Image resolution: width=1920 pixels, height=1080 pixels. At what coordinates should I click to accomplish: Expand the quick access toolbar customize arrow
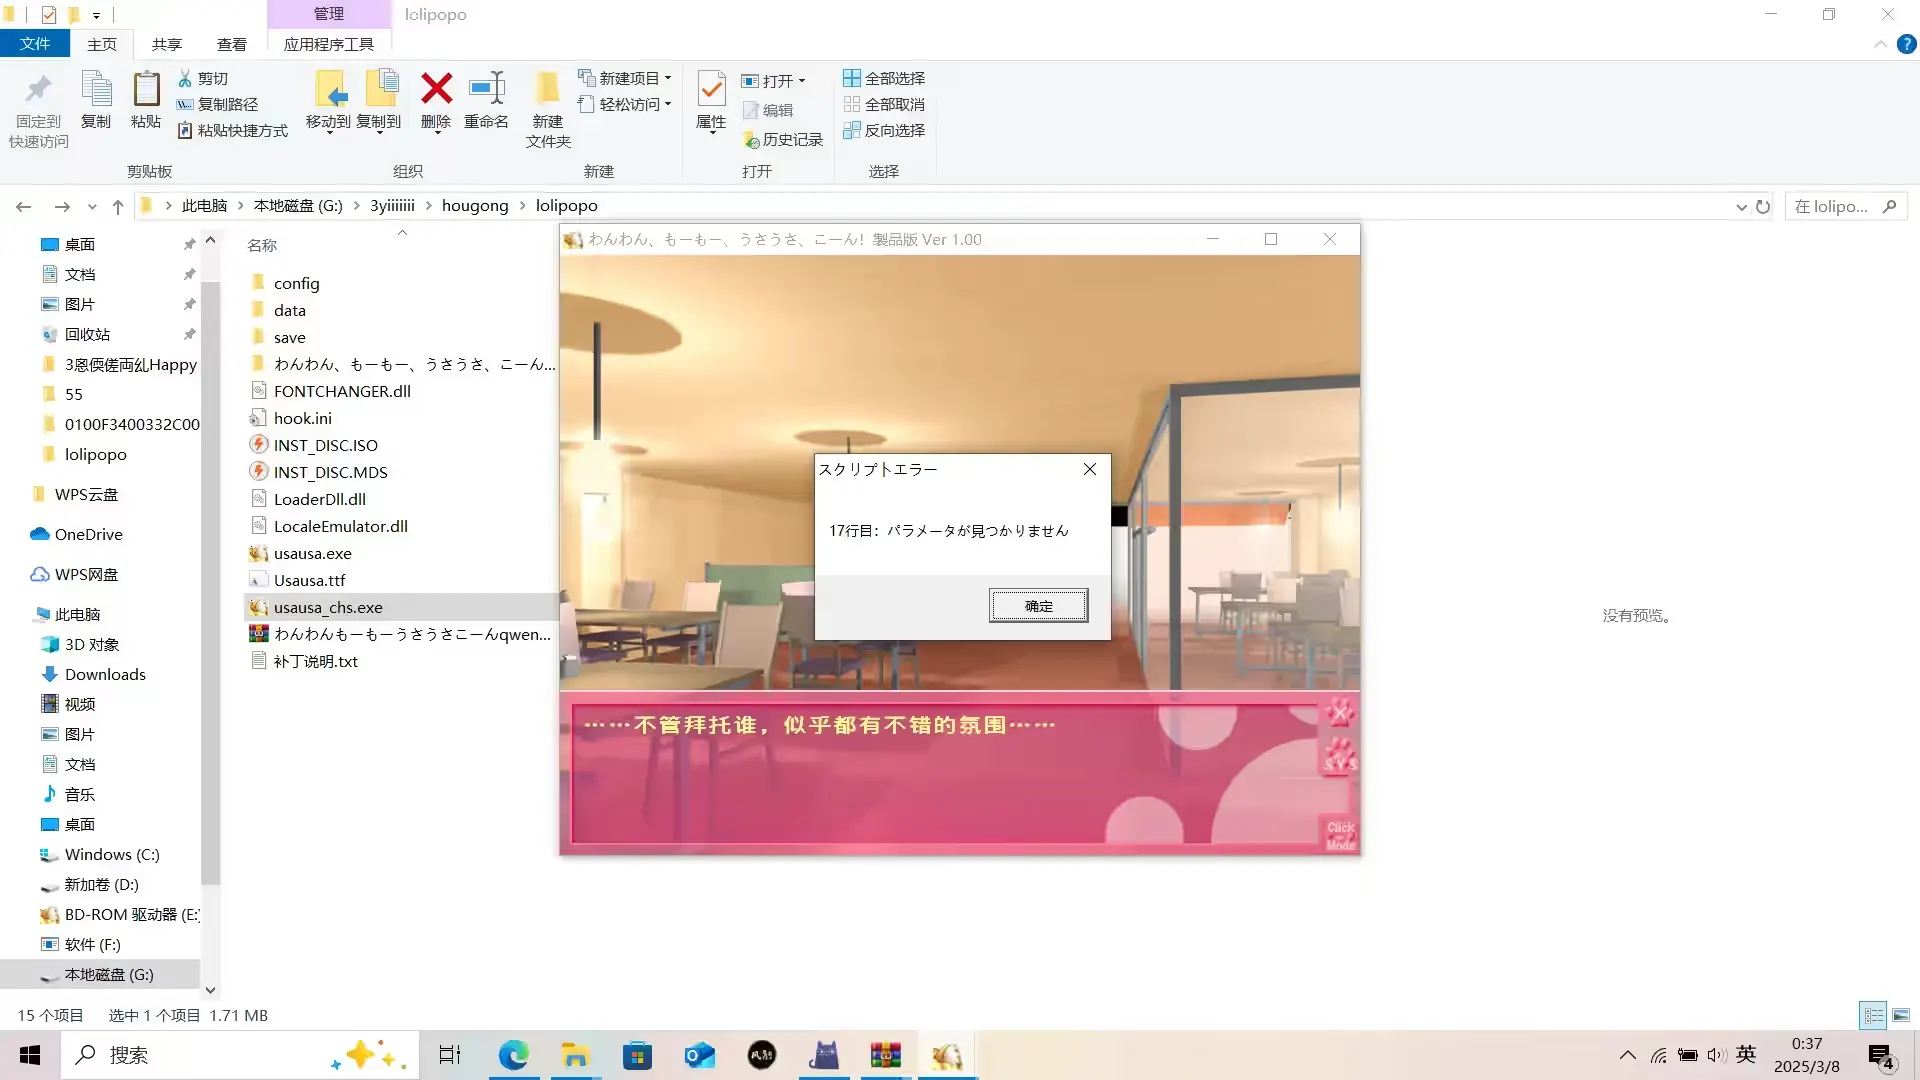(96, 15)
